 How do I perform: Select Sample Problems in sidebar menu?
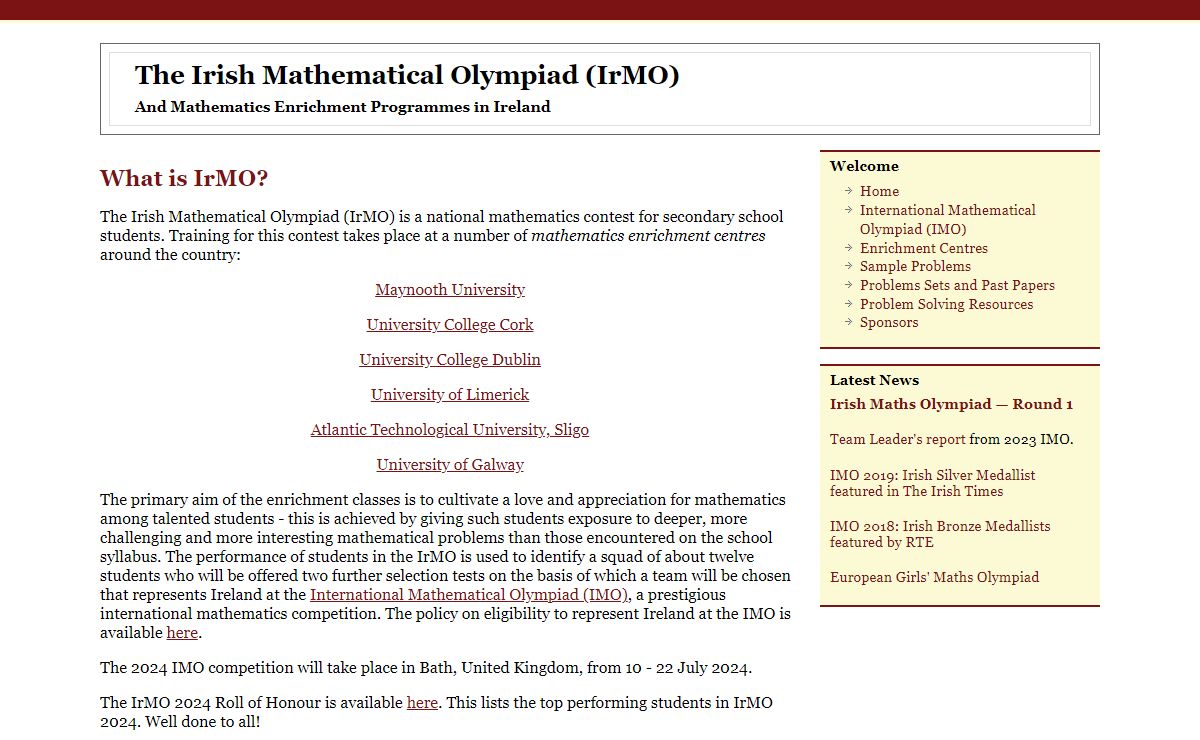click(x=915, y=266)
